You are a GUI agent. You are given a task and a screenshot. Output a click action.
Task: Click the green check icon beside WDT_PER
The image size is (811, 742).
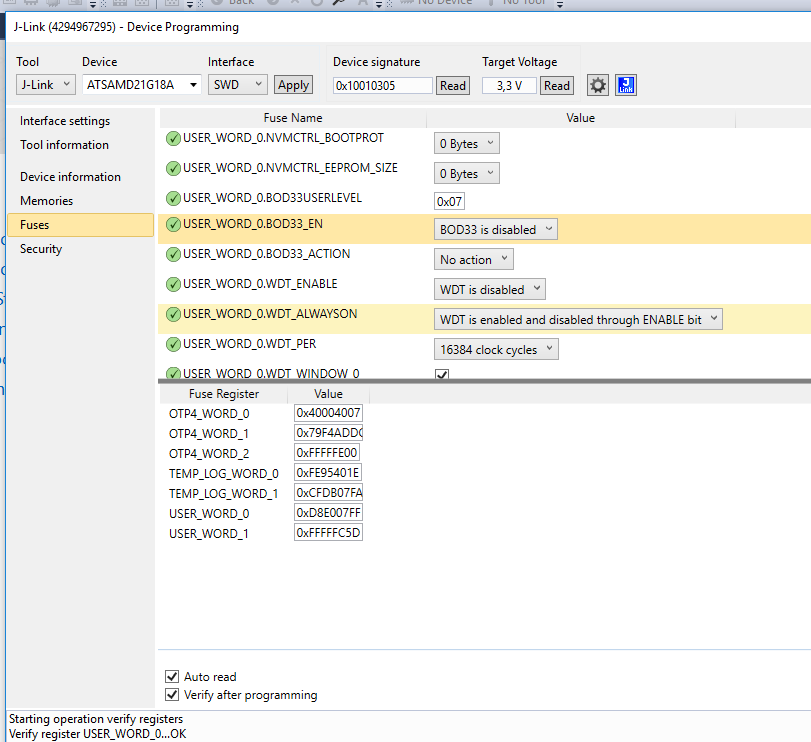click(173, 344)
